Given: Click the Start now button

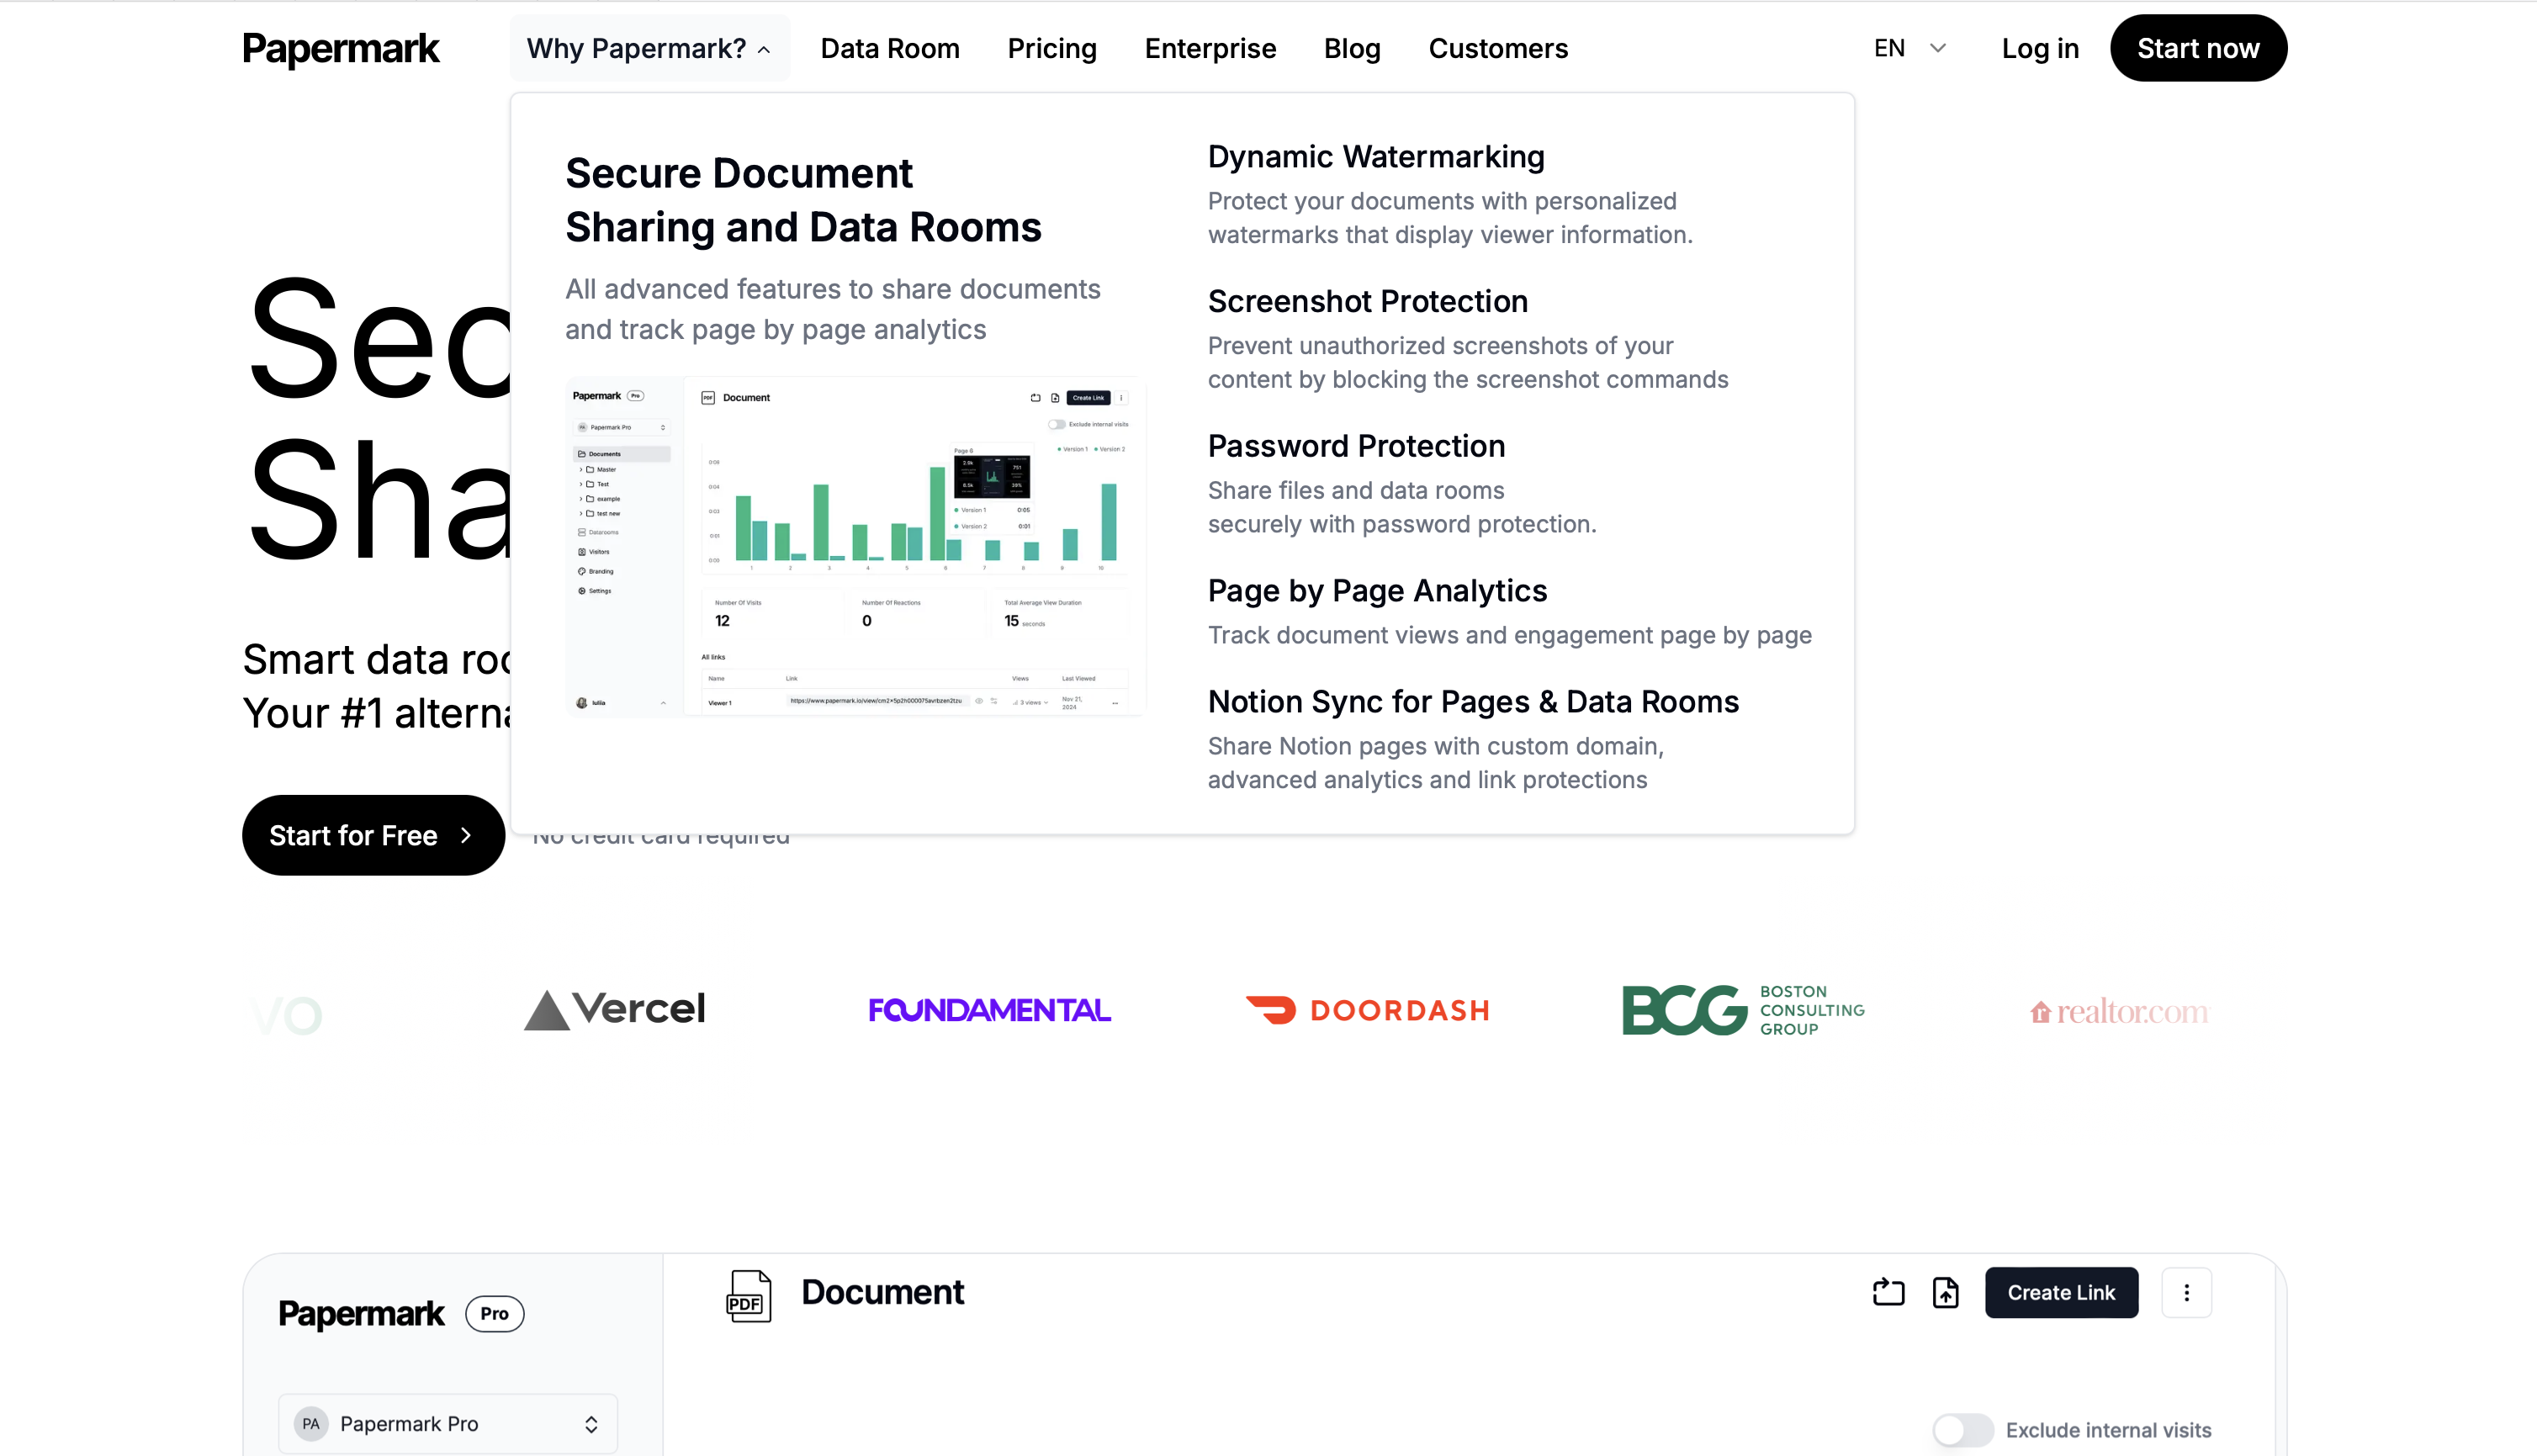Looking at the screenshot, I should click(2197, 48).
